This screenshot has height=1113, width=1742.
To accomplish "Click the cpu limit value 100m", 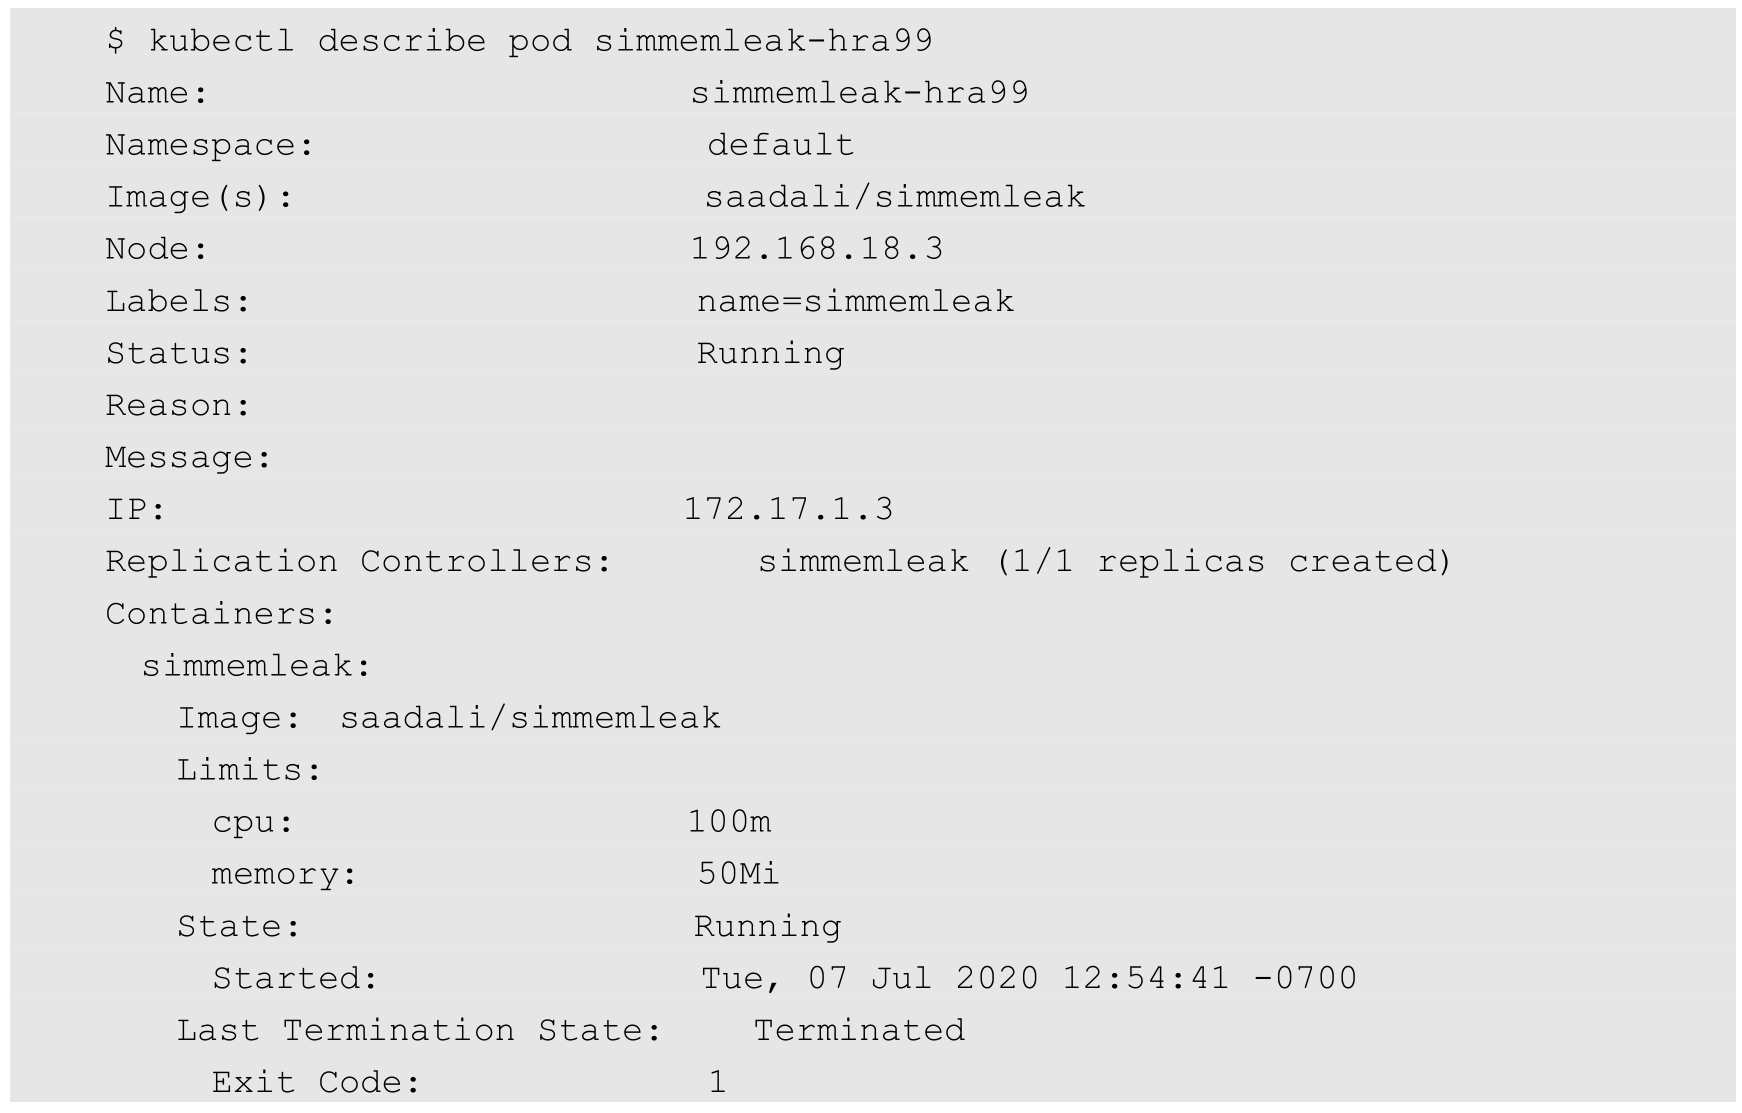I will 729,822.
